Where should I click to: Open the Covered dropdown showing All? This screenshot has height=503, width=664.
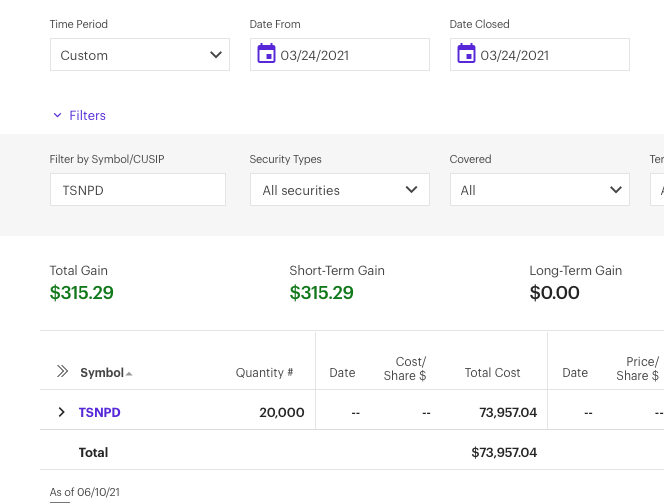pos(540,190)
